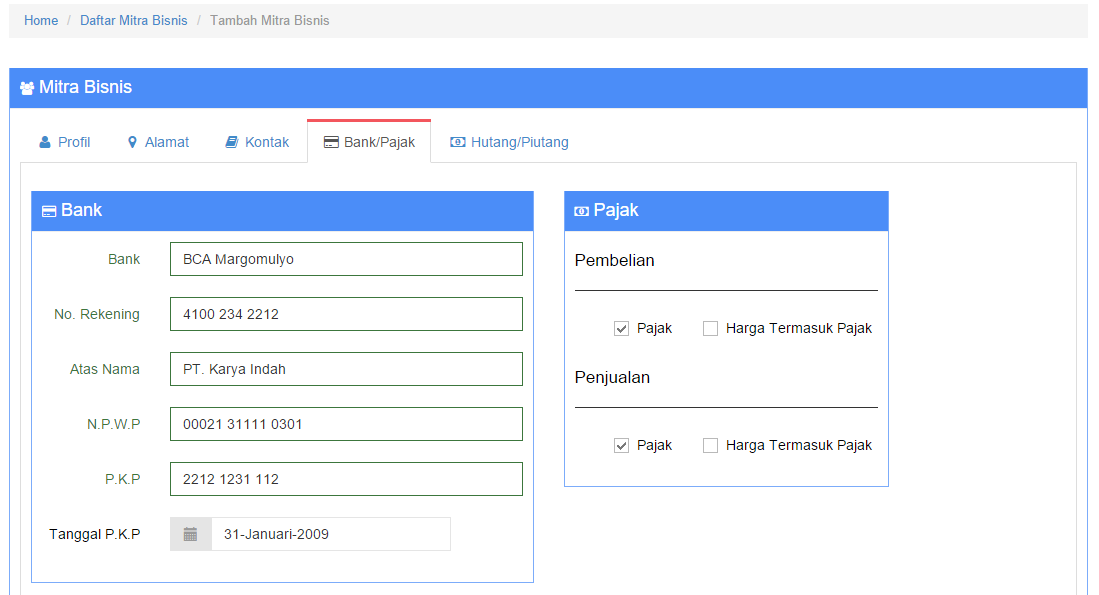The image size is (1099, 595).
Task: Click the No. Rekening input field
Action: pos(346,314)
